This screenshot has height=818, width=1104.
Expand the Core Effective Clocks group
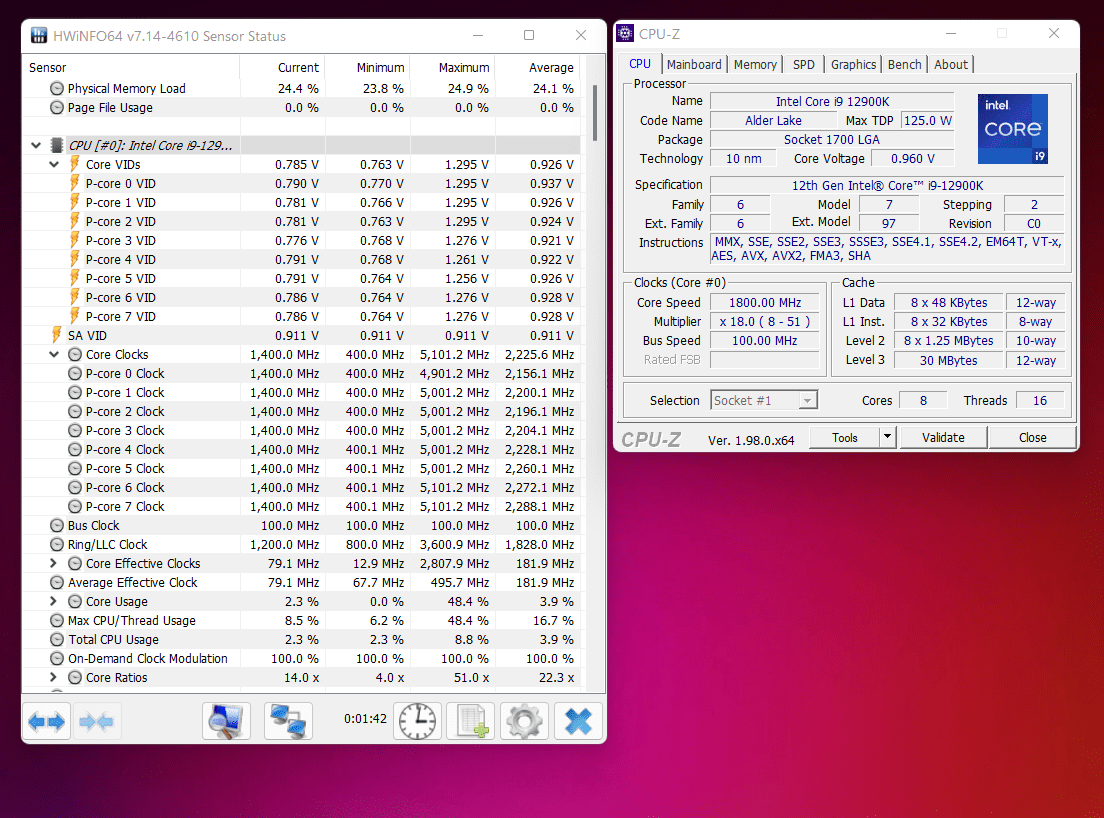pos(54,563)
